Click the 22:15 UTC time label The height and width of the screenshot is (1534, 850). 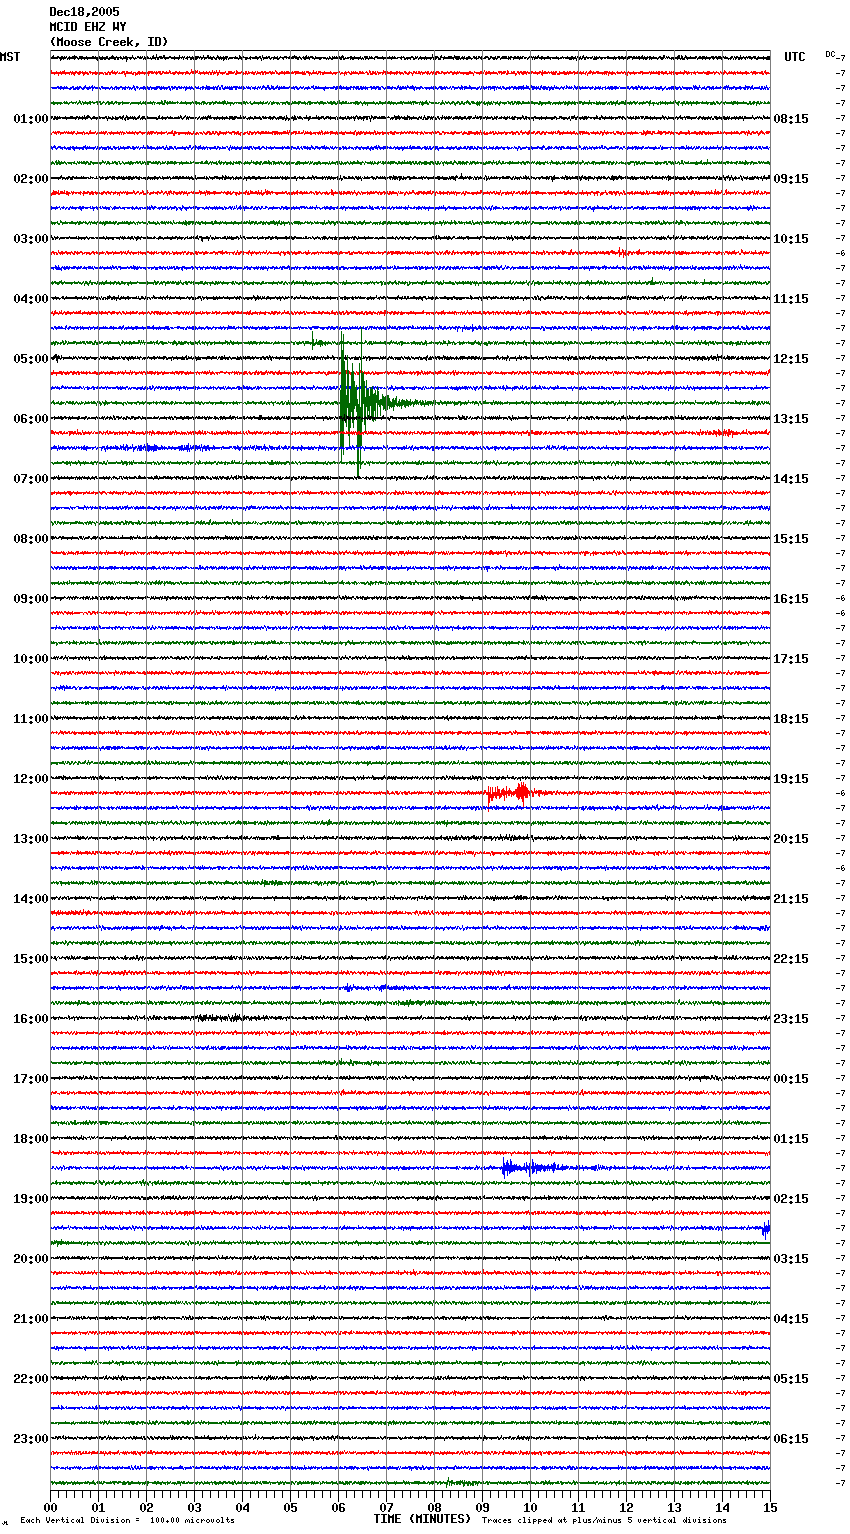click(x=791, y=959)
